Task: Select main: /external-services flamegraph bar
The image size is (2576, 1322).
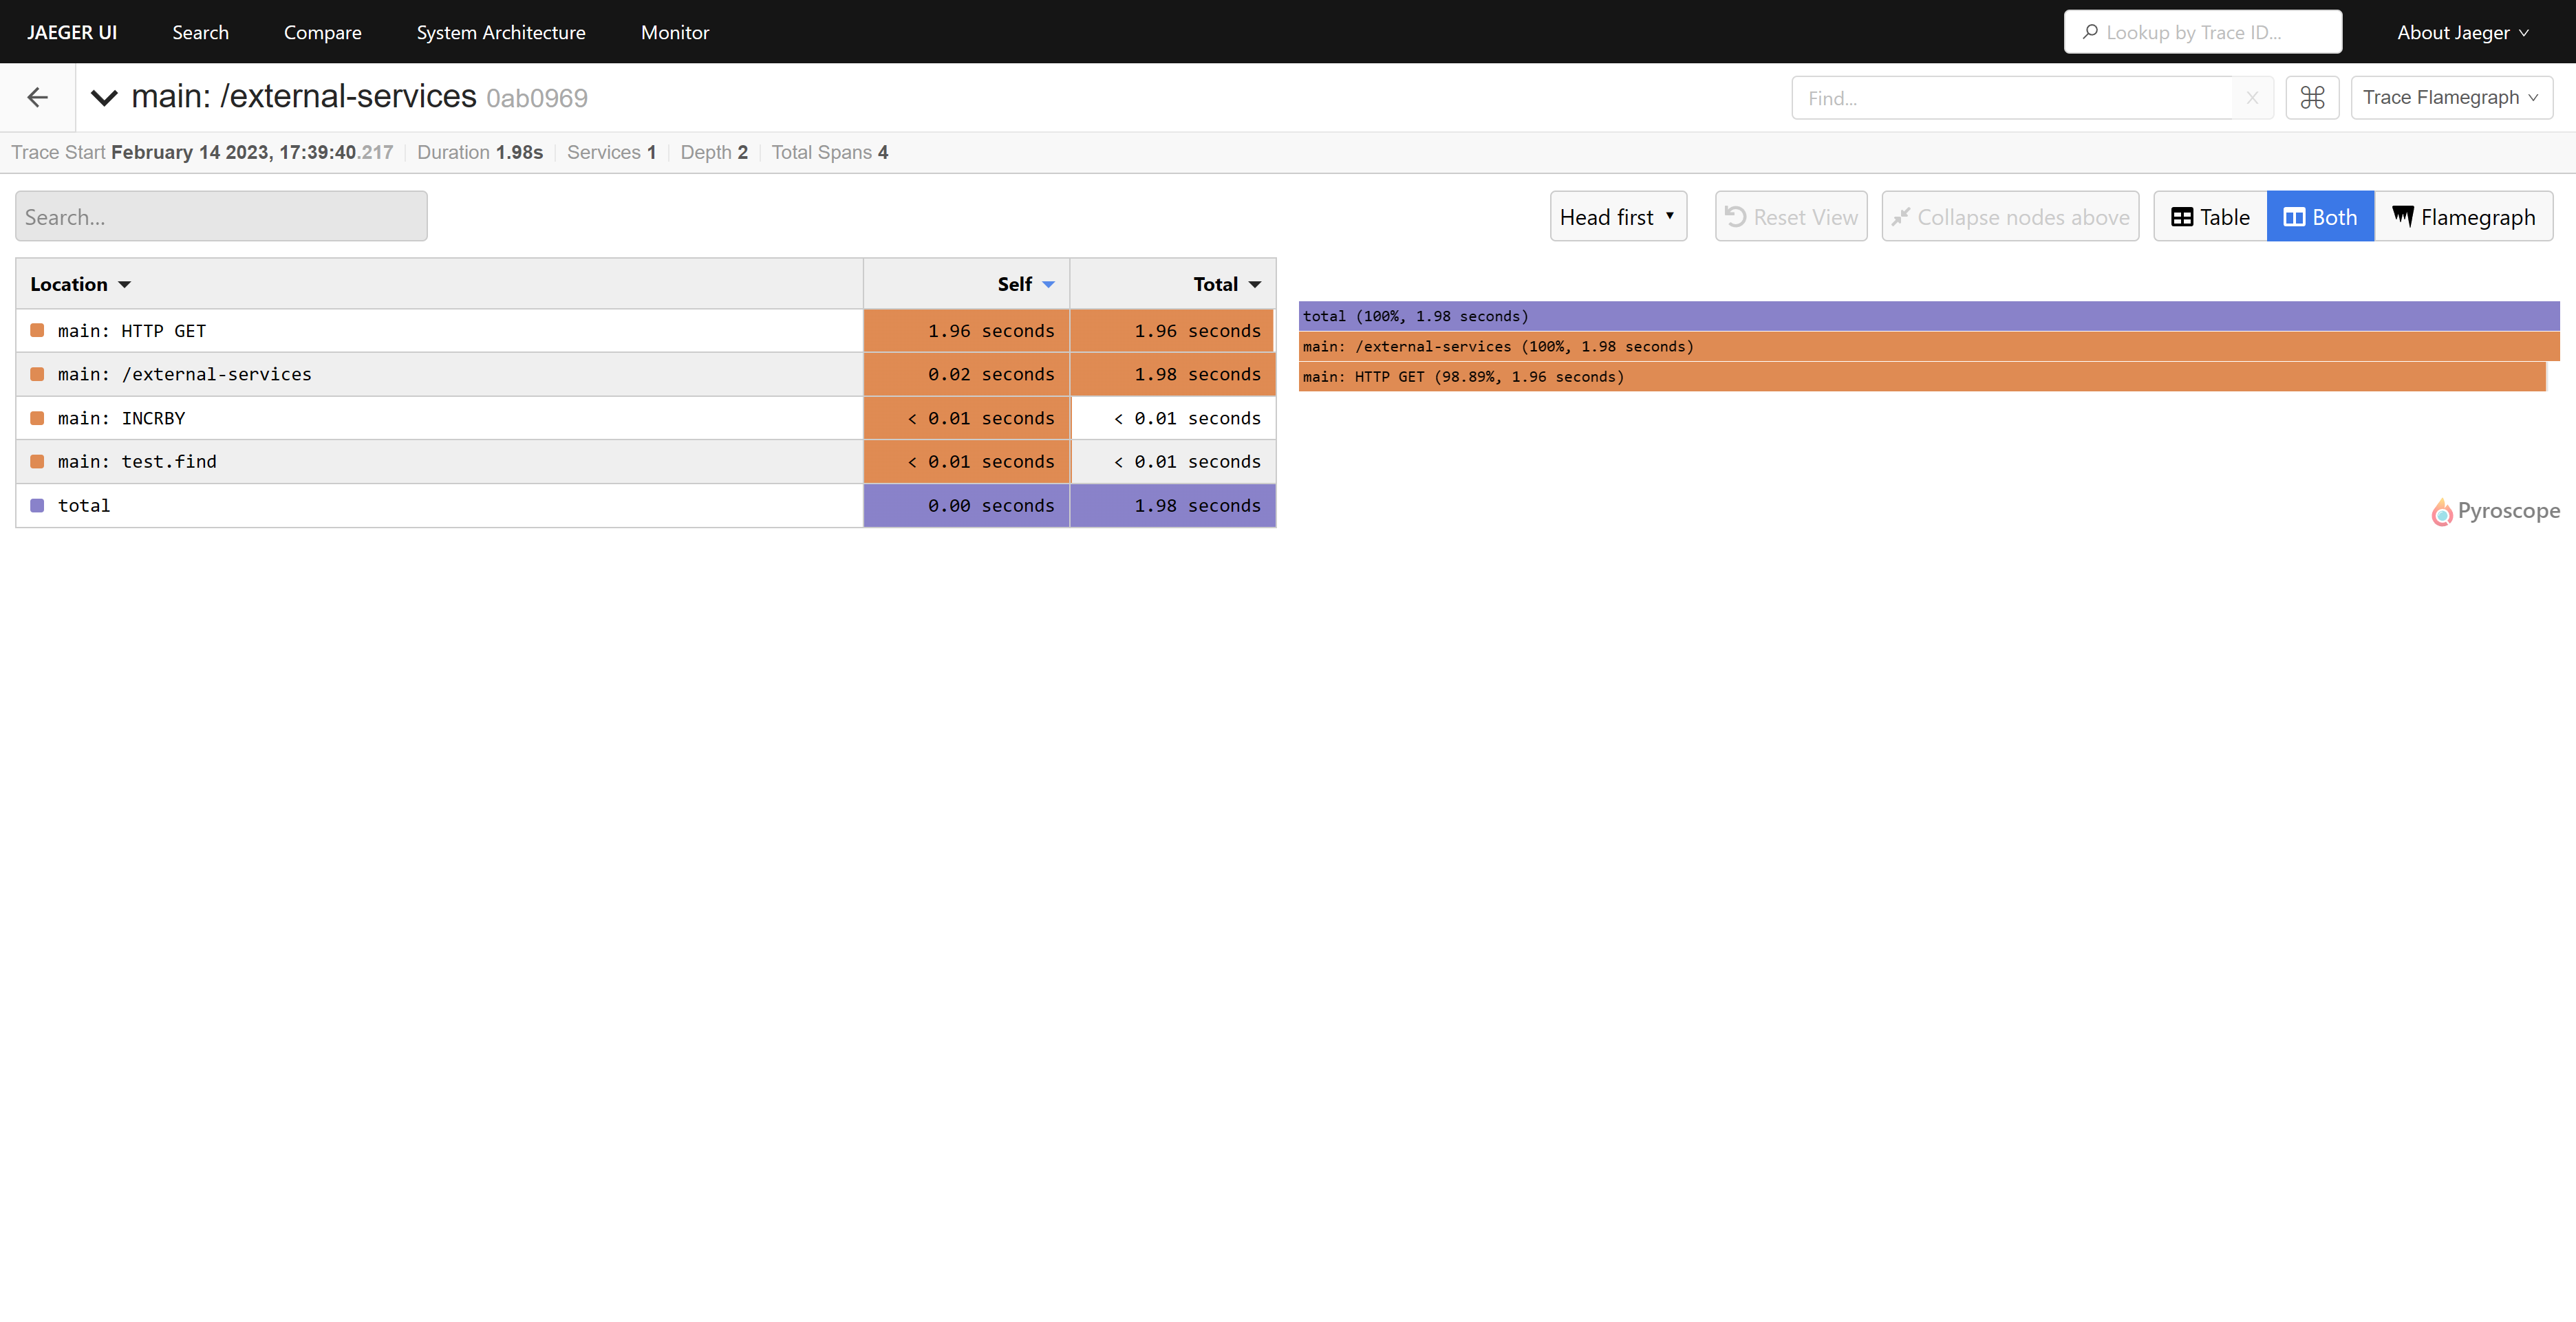Action: 1928,346
